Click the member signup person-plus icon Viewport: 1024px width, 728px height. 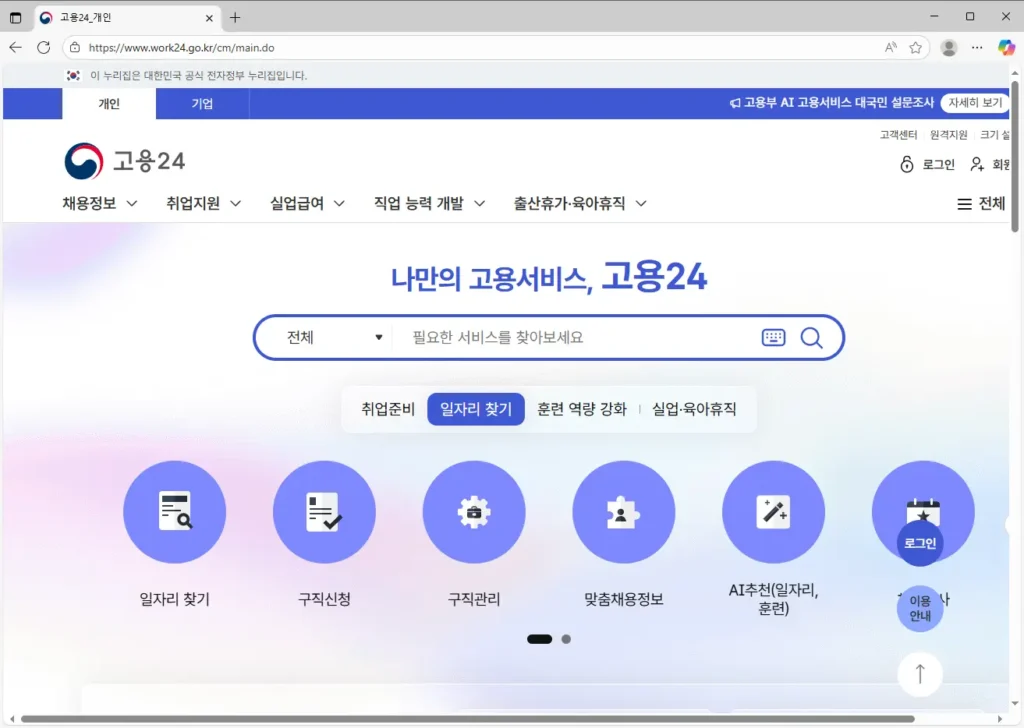point(977,164)
